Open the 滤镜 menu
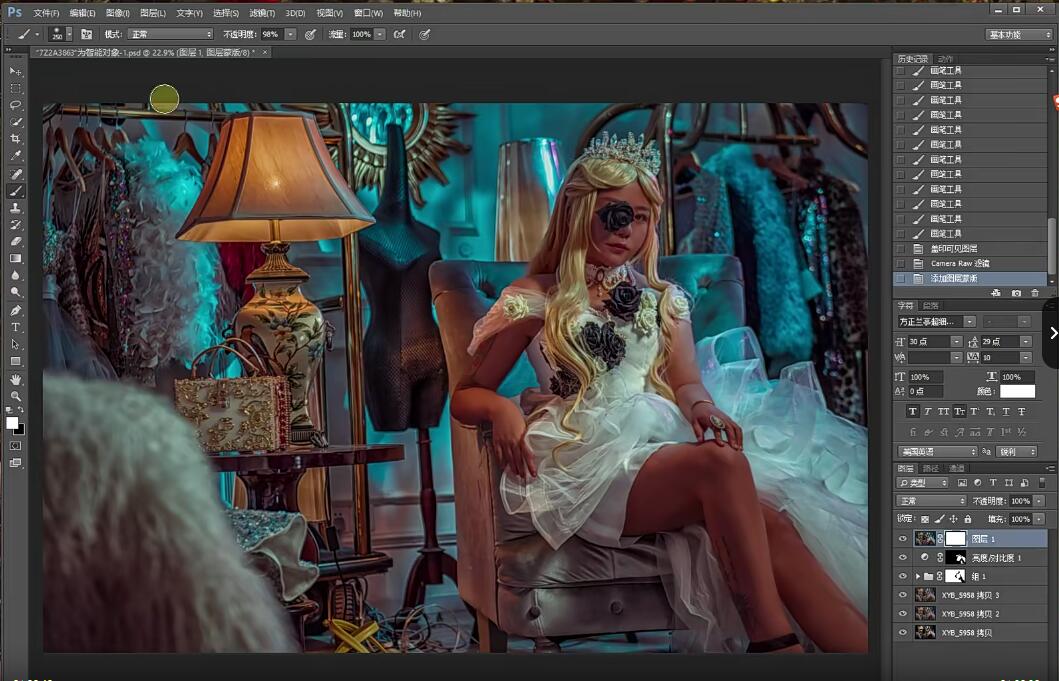1059x681 pixels. (x=262, y=13)
